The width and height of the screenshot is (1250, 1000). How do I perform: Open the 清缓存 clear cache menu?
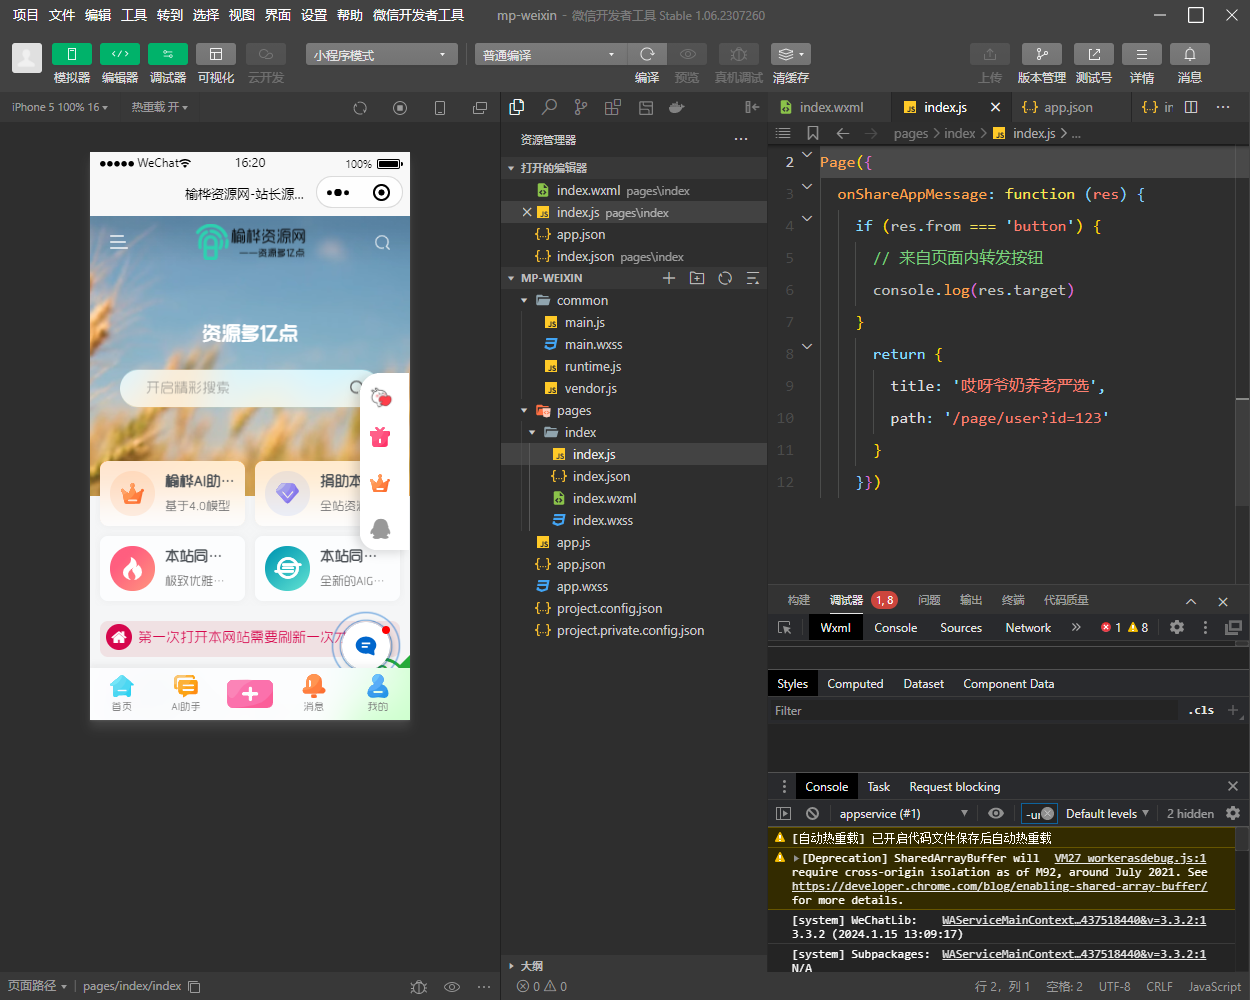[x=790, y=54]
